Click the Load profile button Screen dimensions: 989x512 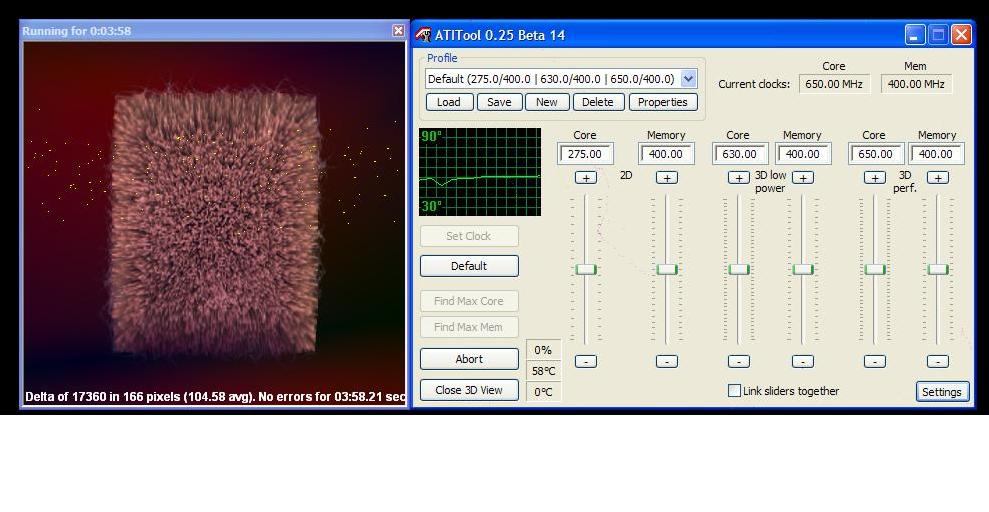point(449,102)
